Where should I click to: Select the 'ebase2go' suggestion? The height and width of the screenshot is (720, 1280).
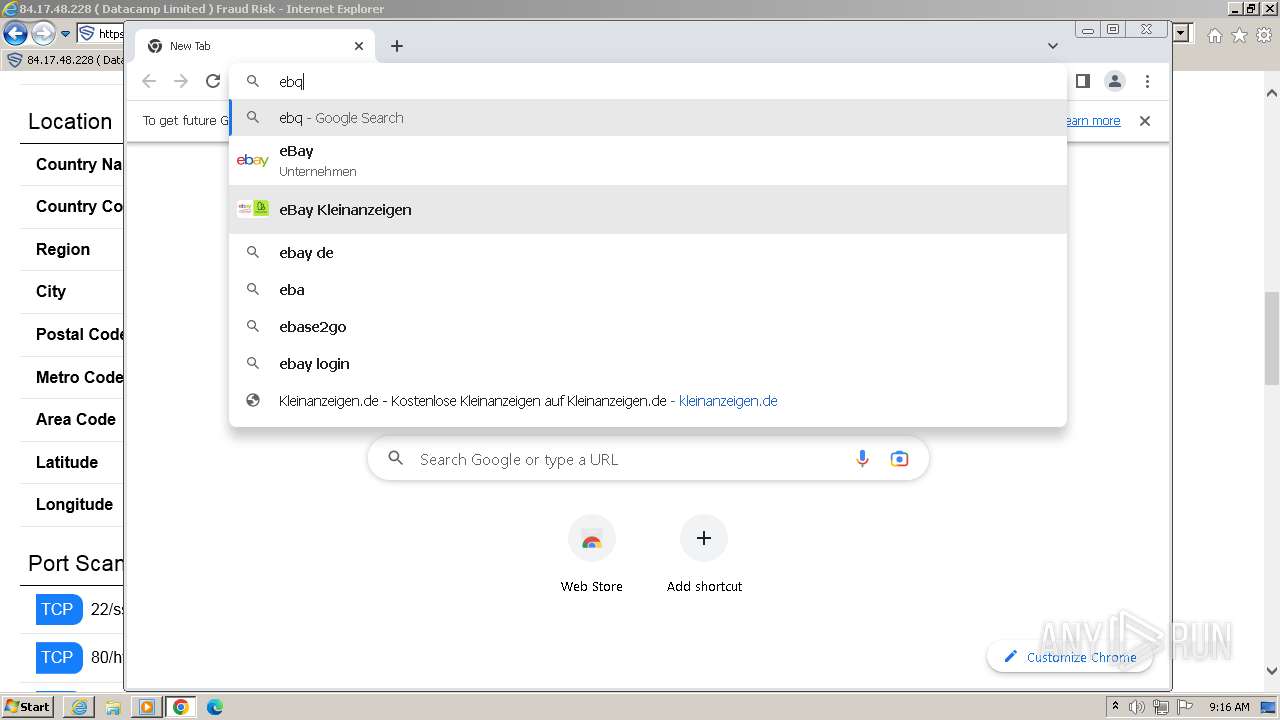click(648, 327)
